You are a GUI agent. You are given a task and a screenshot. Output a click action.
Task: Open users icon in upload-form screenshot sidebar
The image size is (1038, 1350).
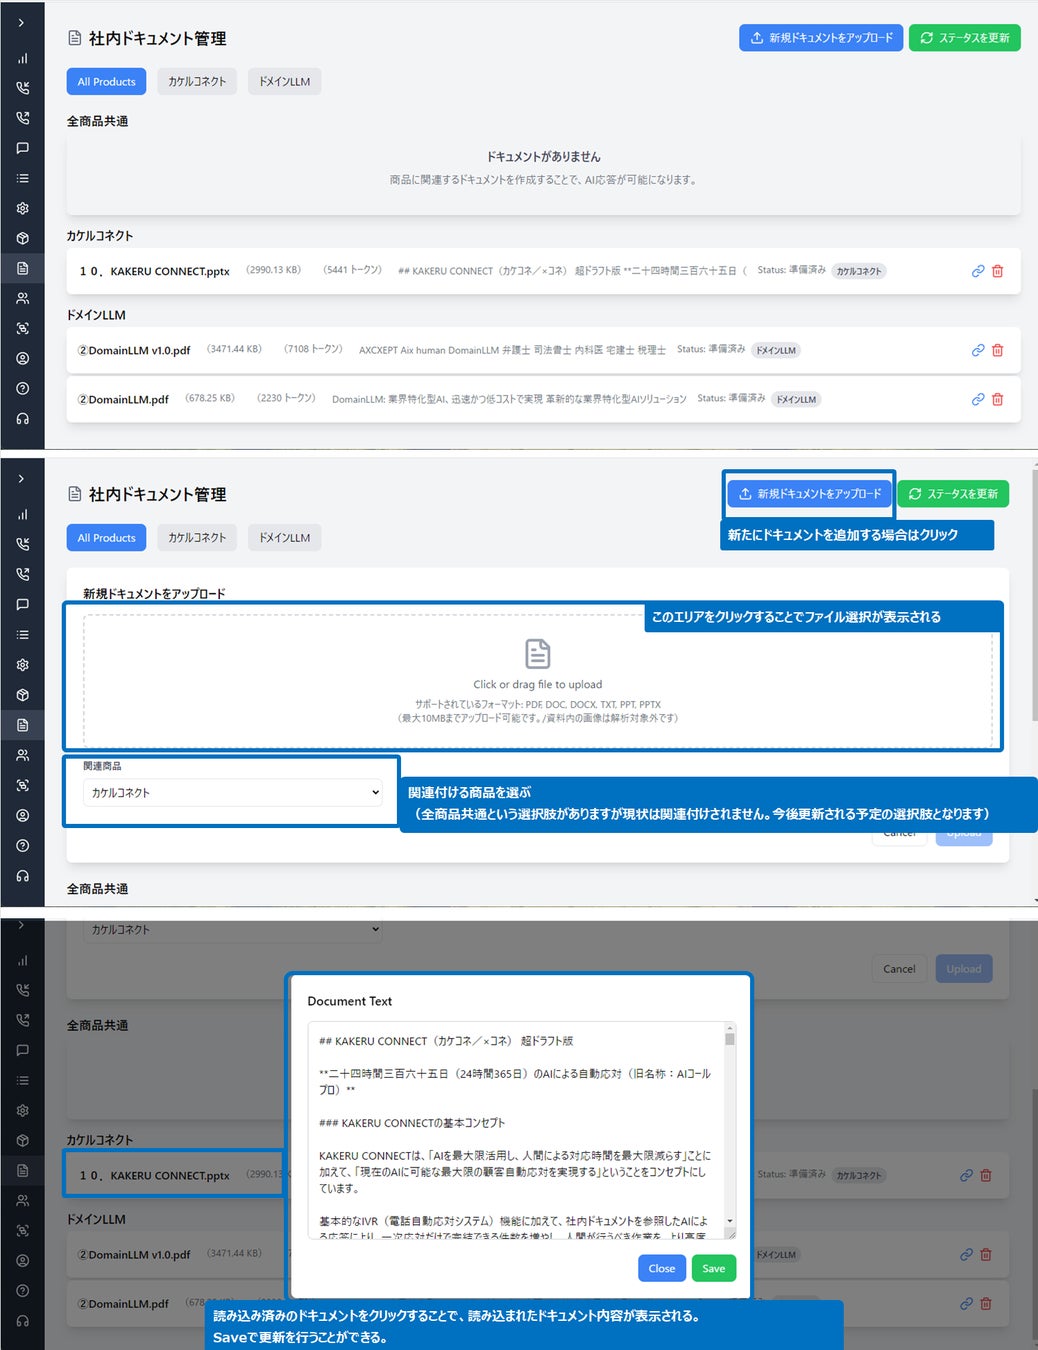click(x=22, y=755)
